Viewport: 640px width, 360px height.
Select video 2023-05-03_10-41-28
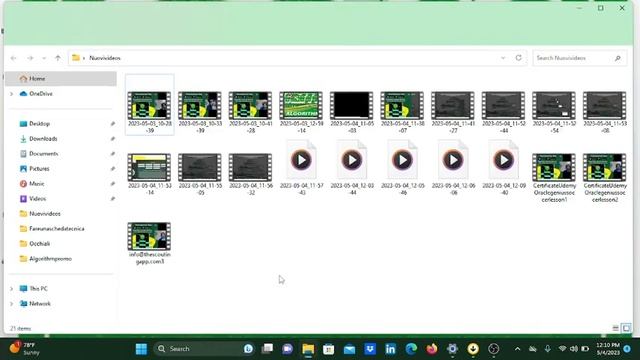coord(251,112)
